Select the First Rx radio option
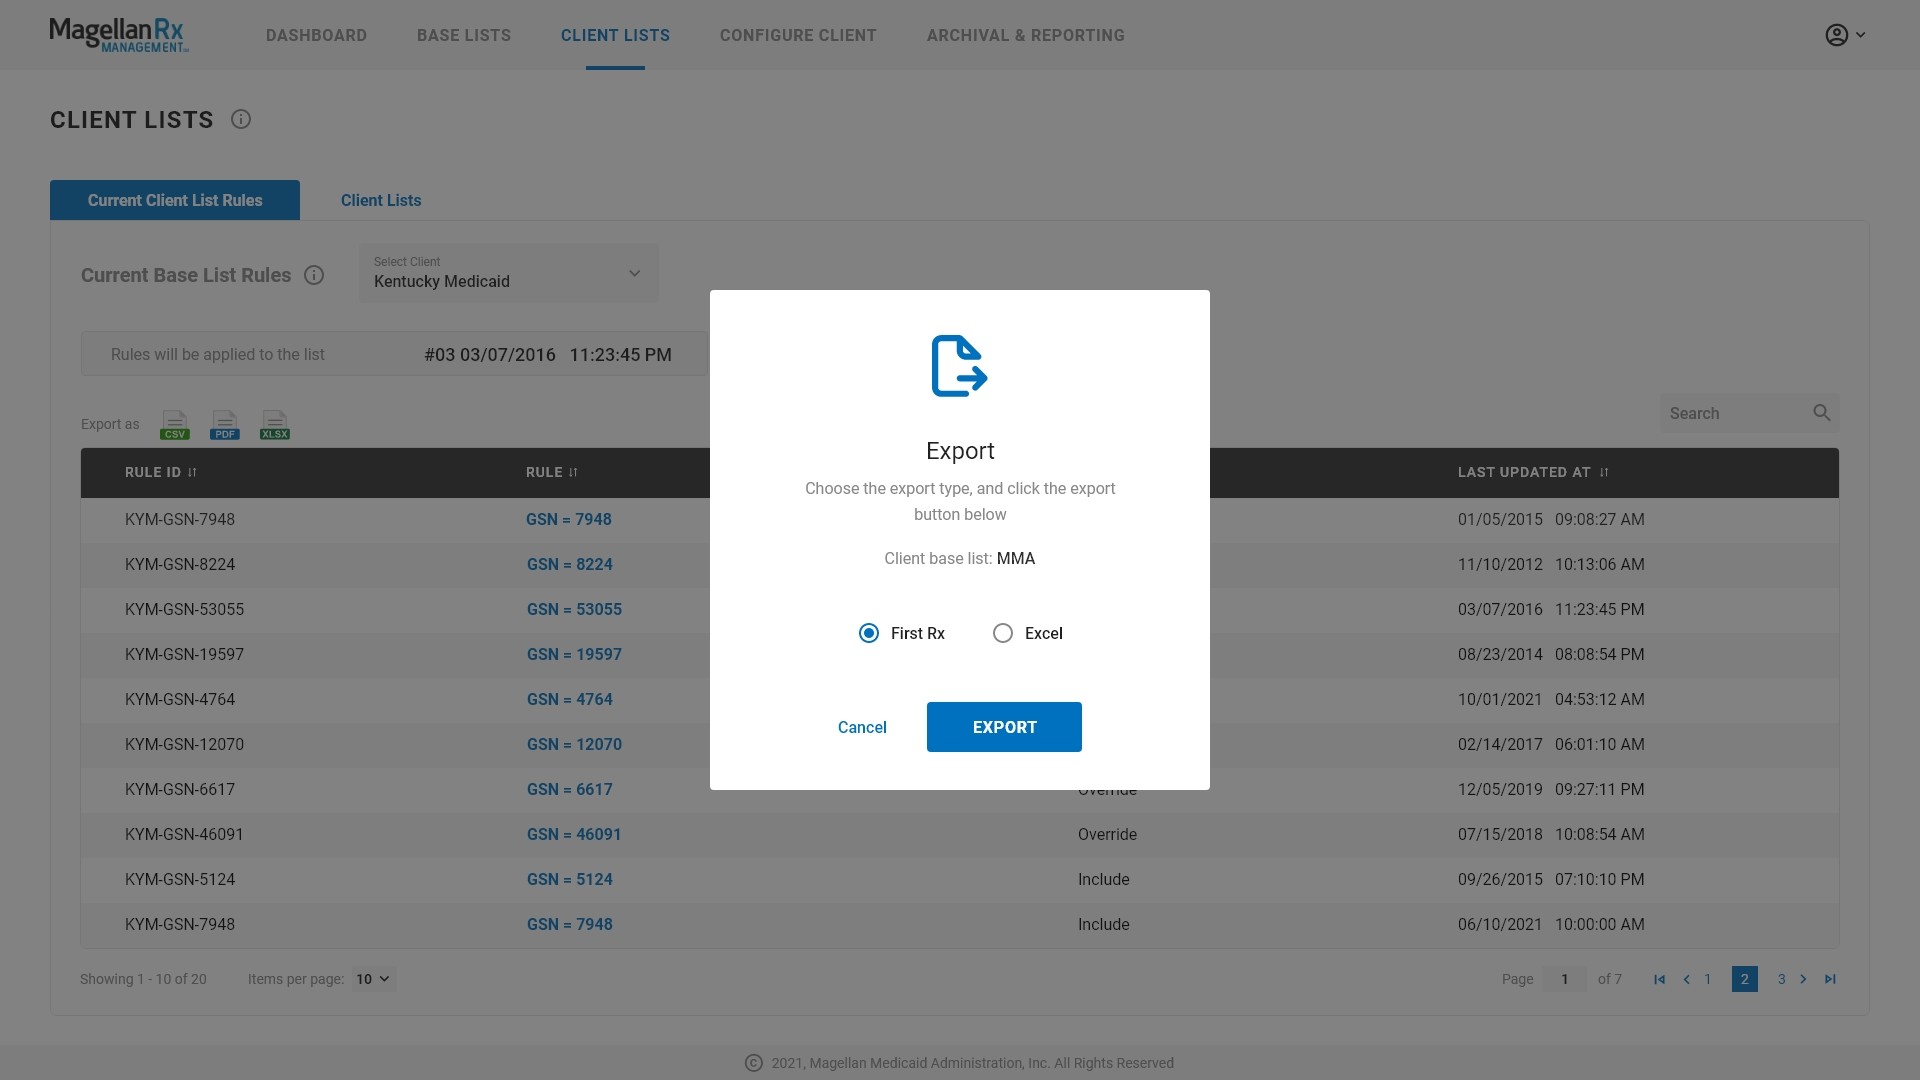This screenshot has height=1080, width=1920. [869, 634]
